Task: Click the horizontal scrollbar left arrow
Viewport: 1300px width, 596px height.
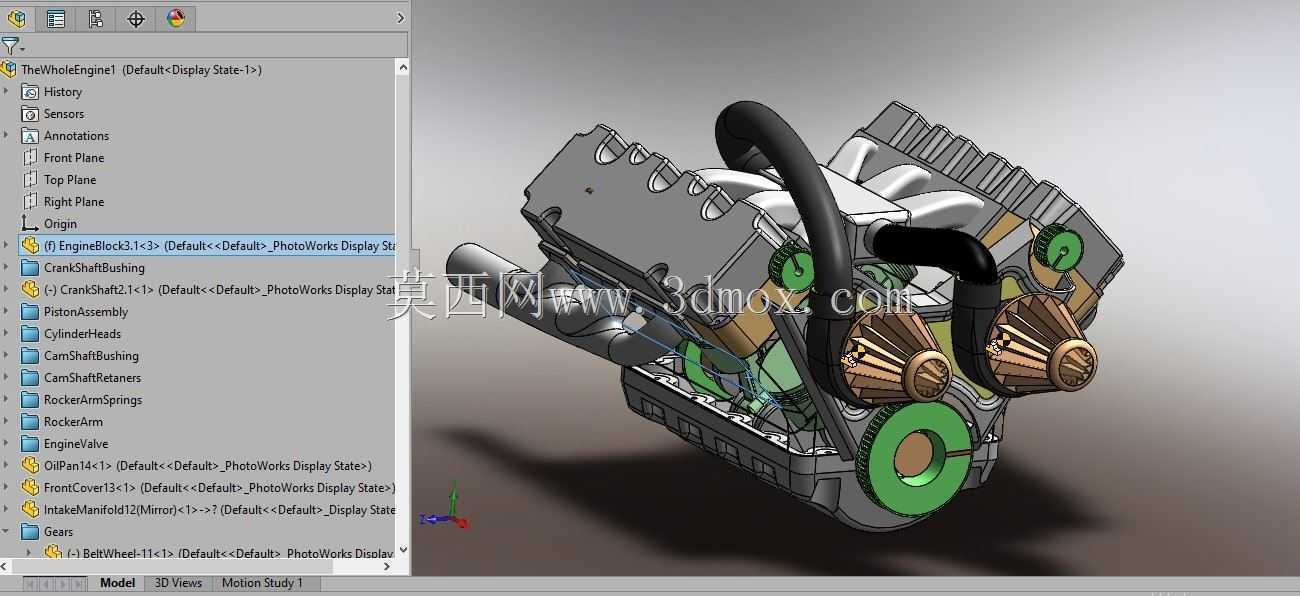Action: click(x=6, y=566)
